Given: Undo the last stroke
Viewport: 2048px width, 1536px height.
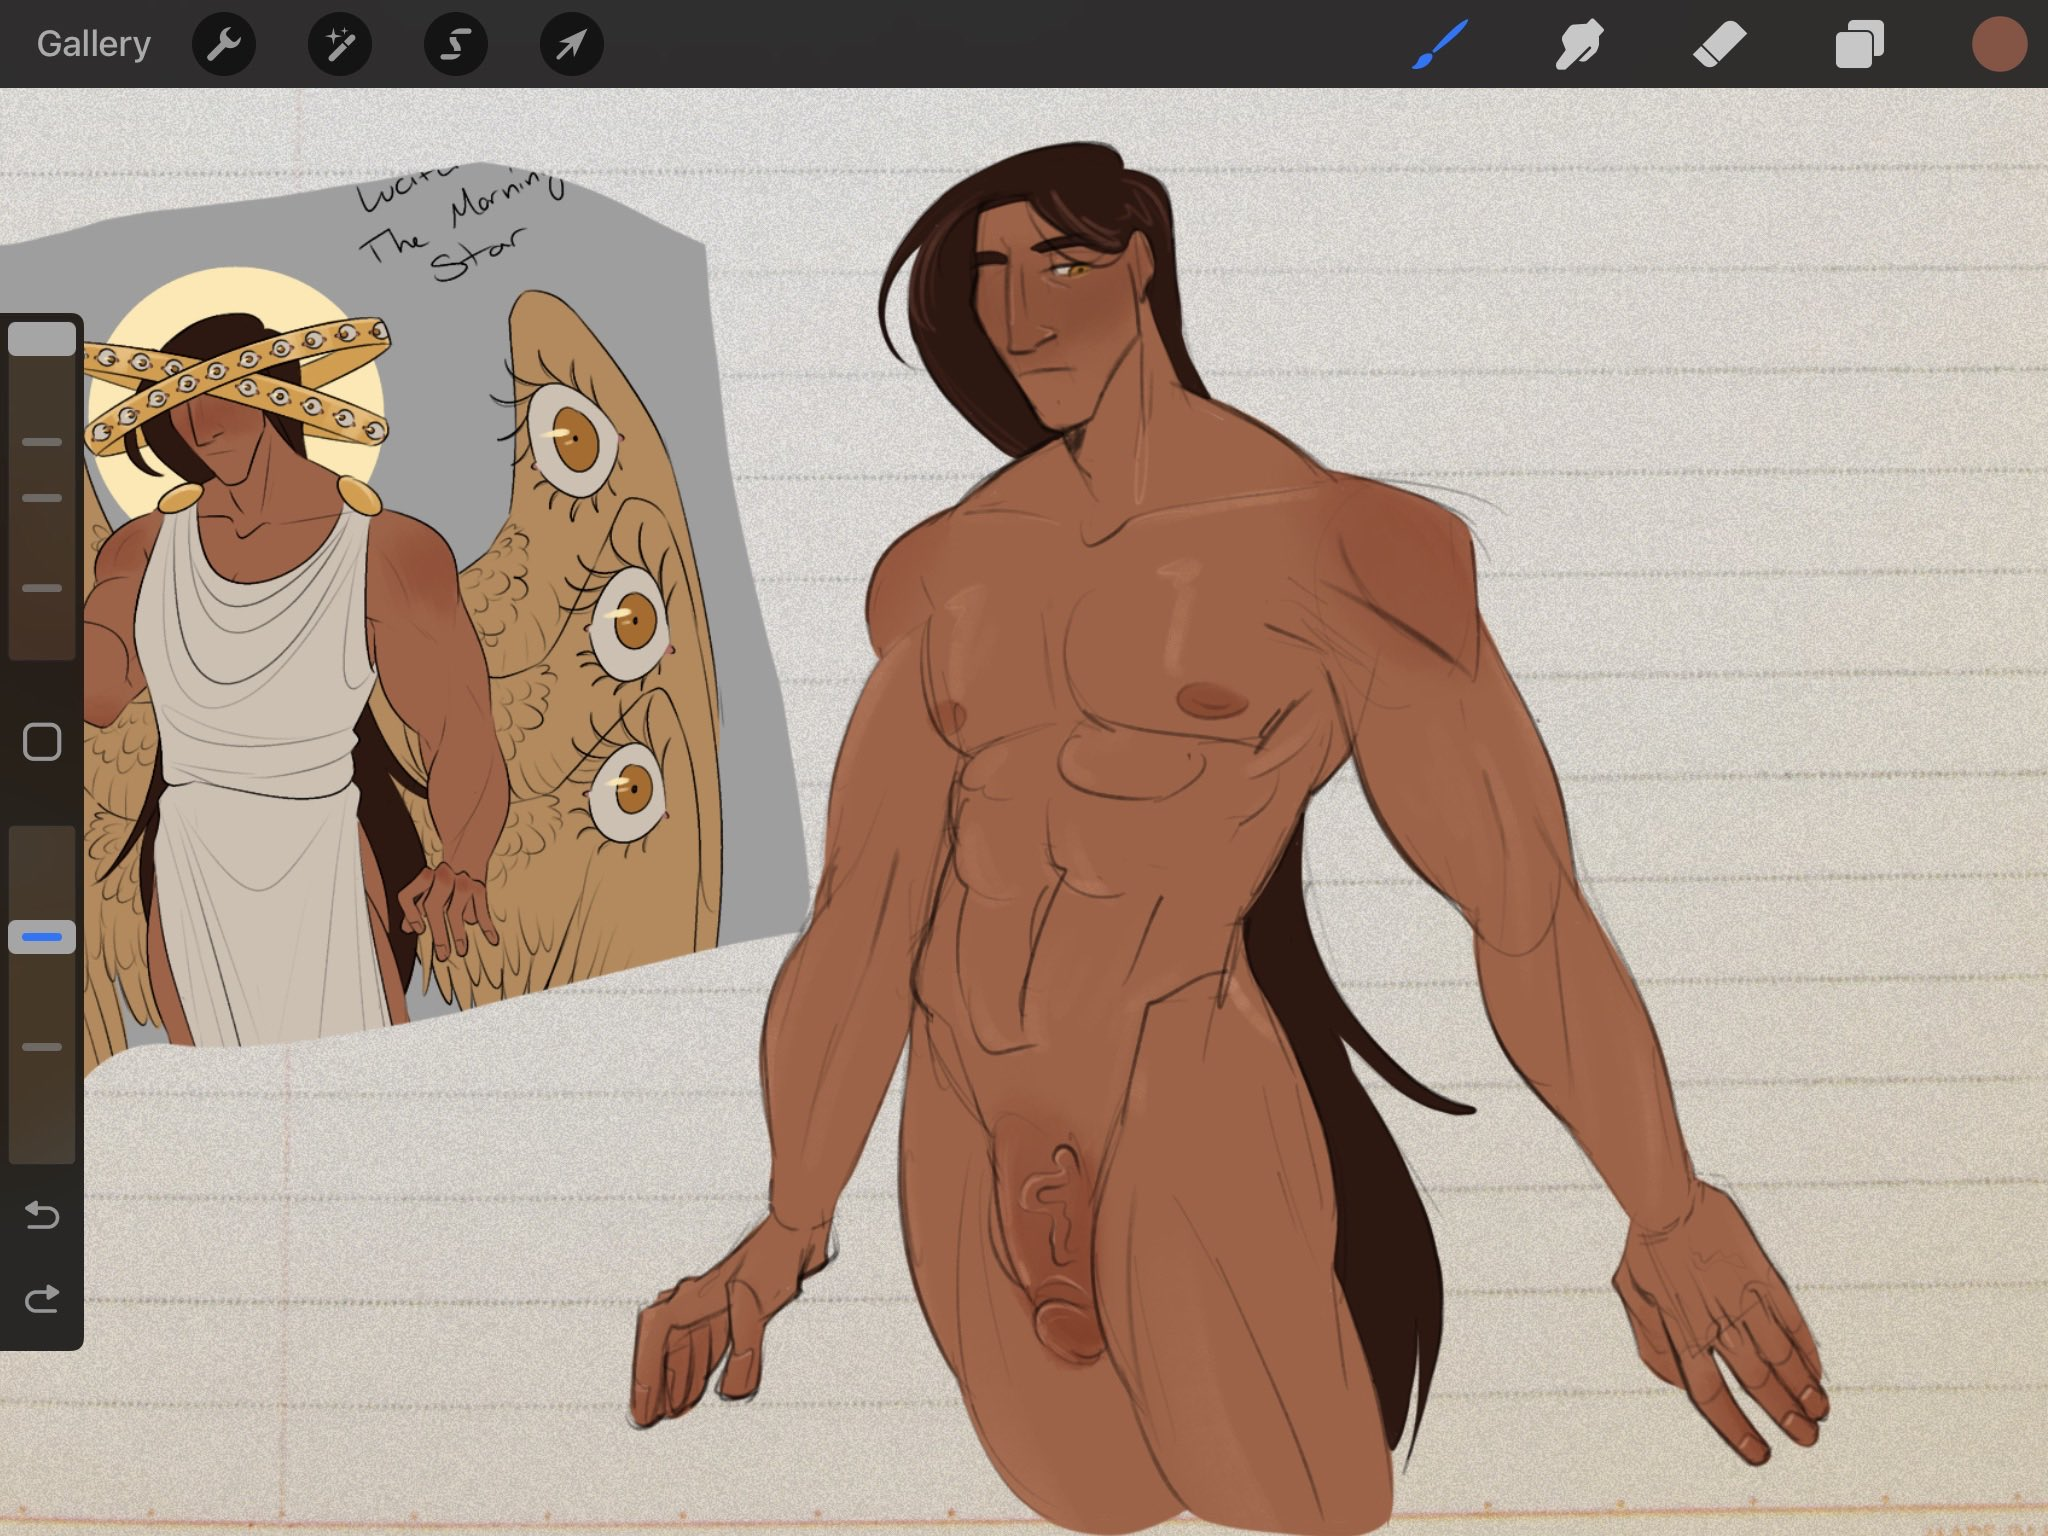Looking at the screenshot, I should (x=42, y=1215).
